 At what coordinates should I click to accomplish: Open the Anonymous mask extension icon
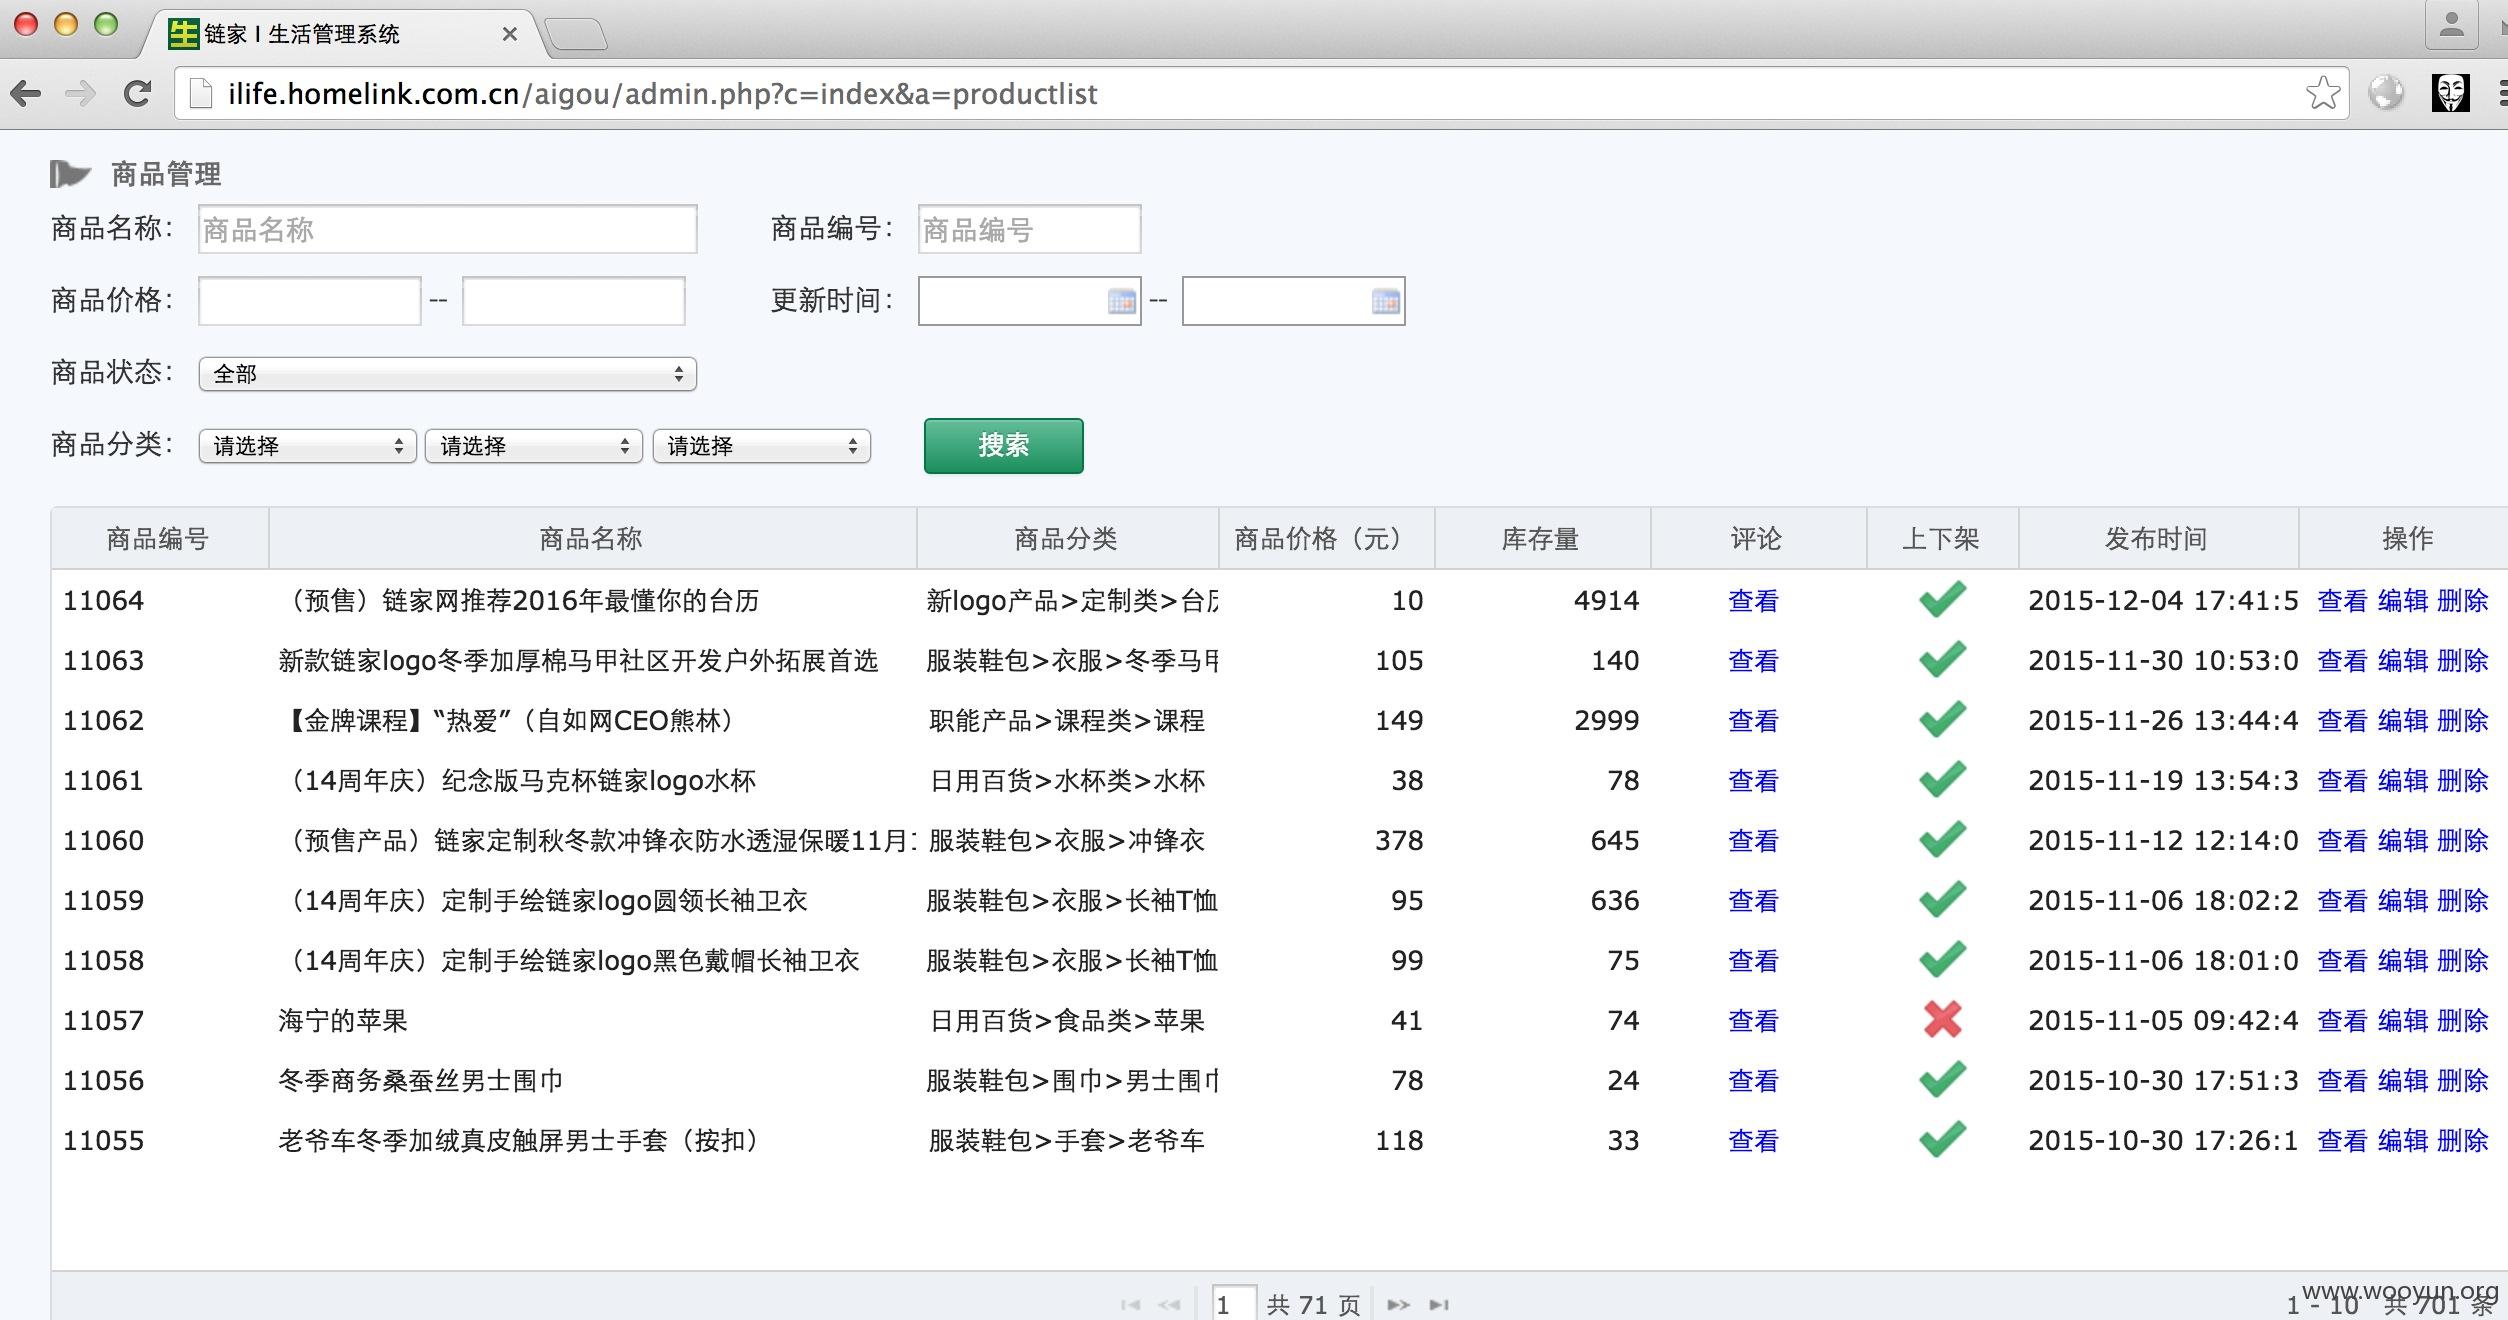(2451, 93)
